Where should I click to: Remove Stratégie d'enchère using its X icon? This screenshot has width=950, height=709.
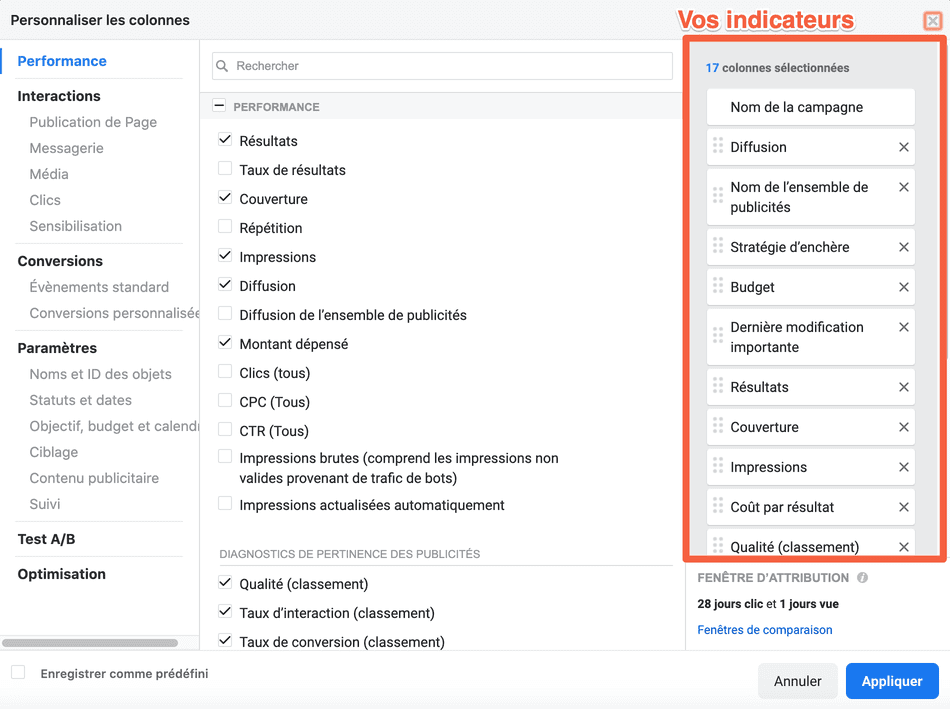903,247
